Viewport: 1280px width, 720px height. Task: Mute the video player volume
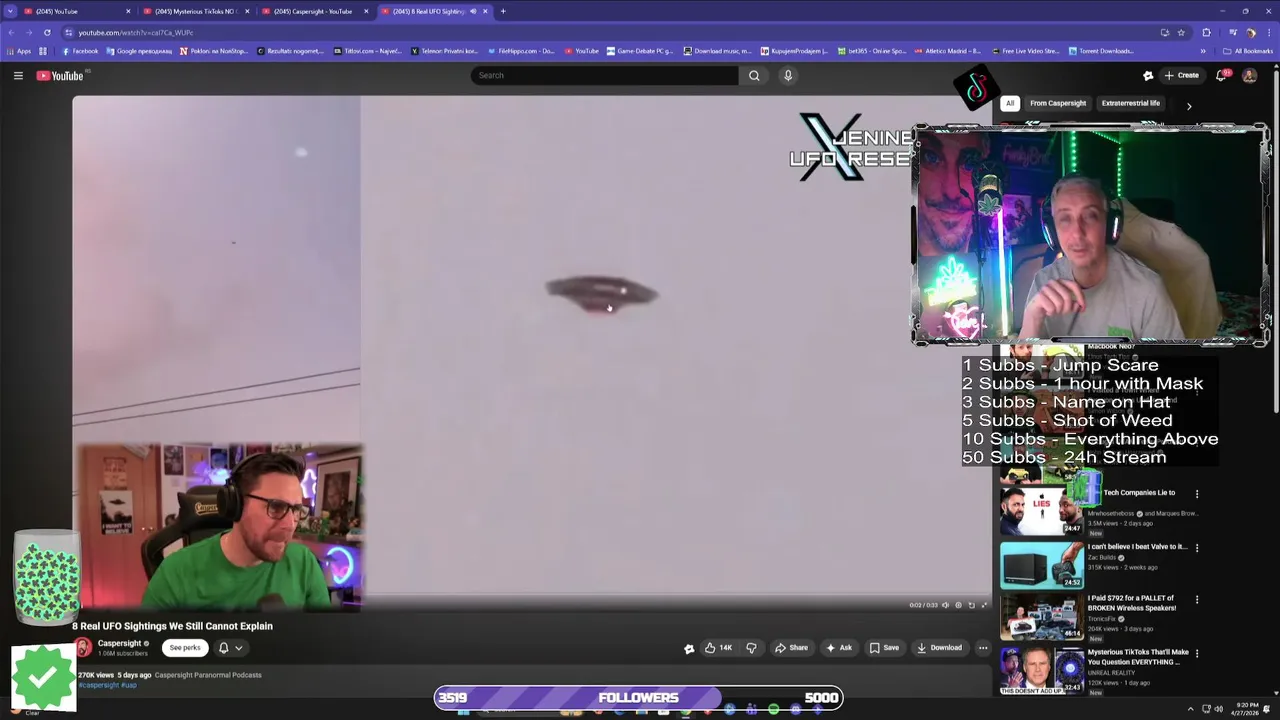[x=945, y=605]
